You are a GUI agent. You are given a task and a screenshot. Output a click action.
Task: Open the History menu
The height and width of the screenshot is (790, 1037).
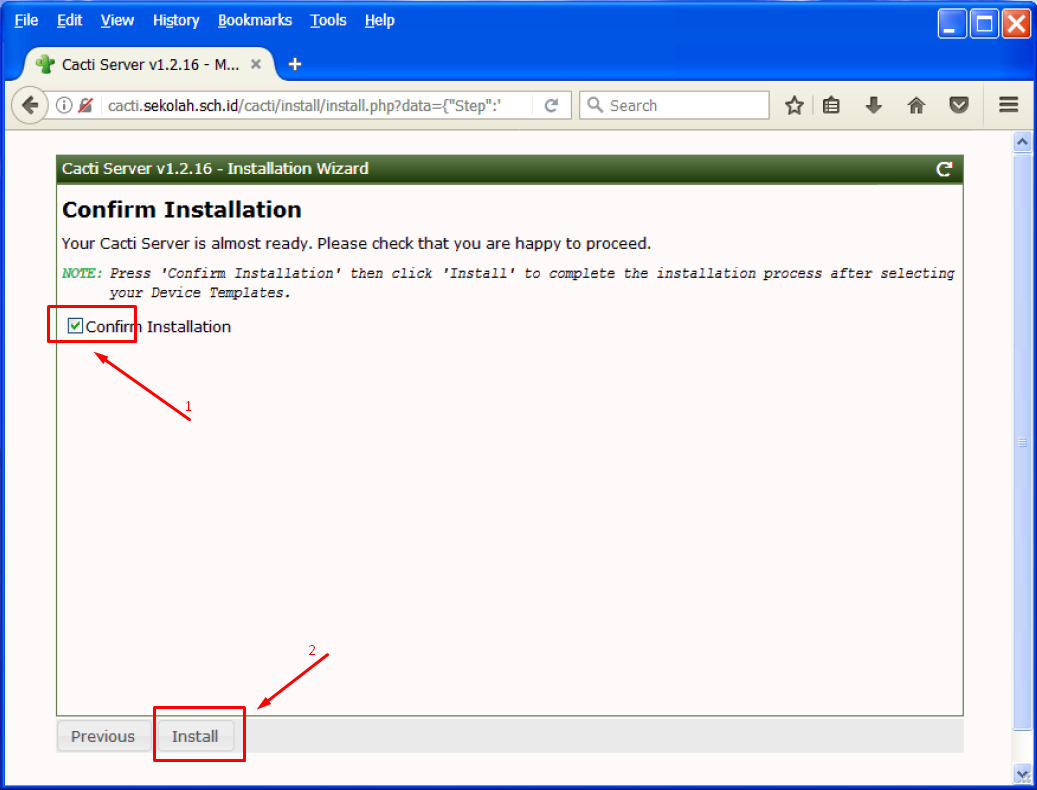tap(176, 20)
